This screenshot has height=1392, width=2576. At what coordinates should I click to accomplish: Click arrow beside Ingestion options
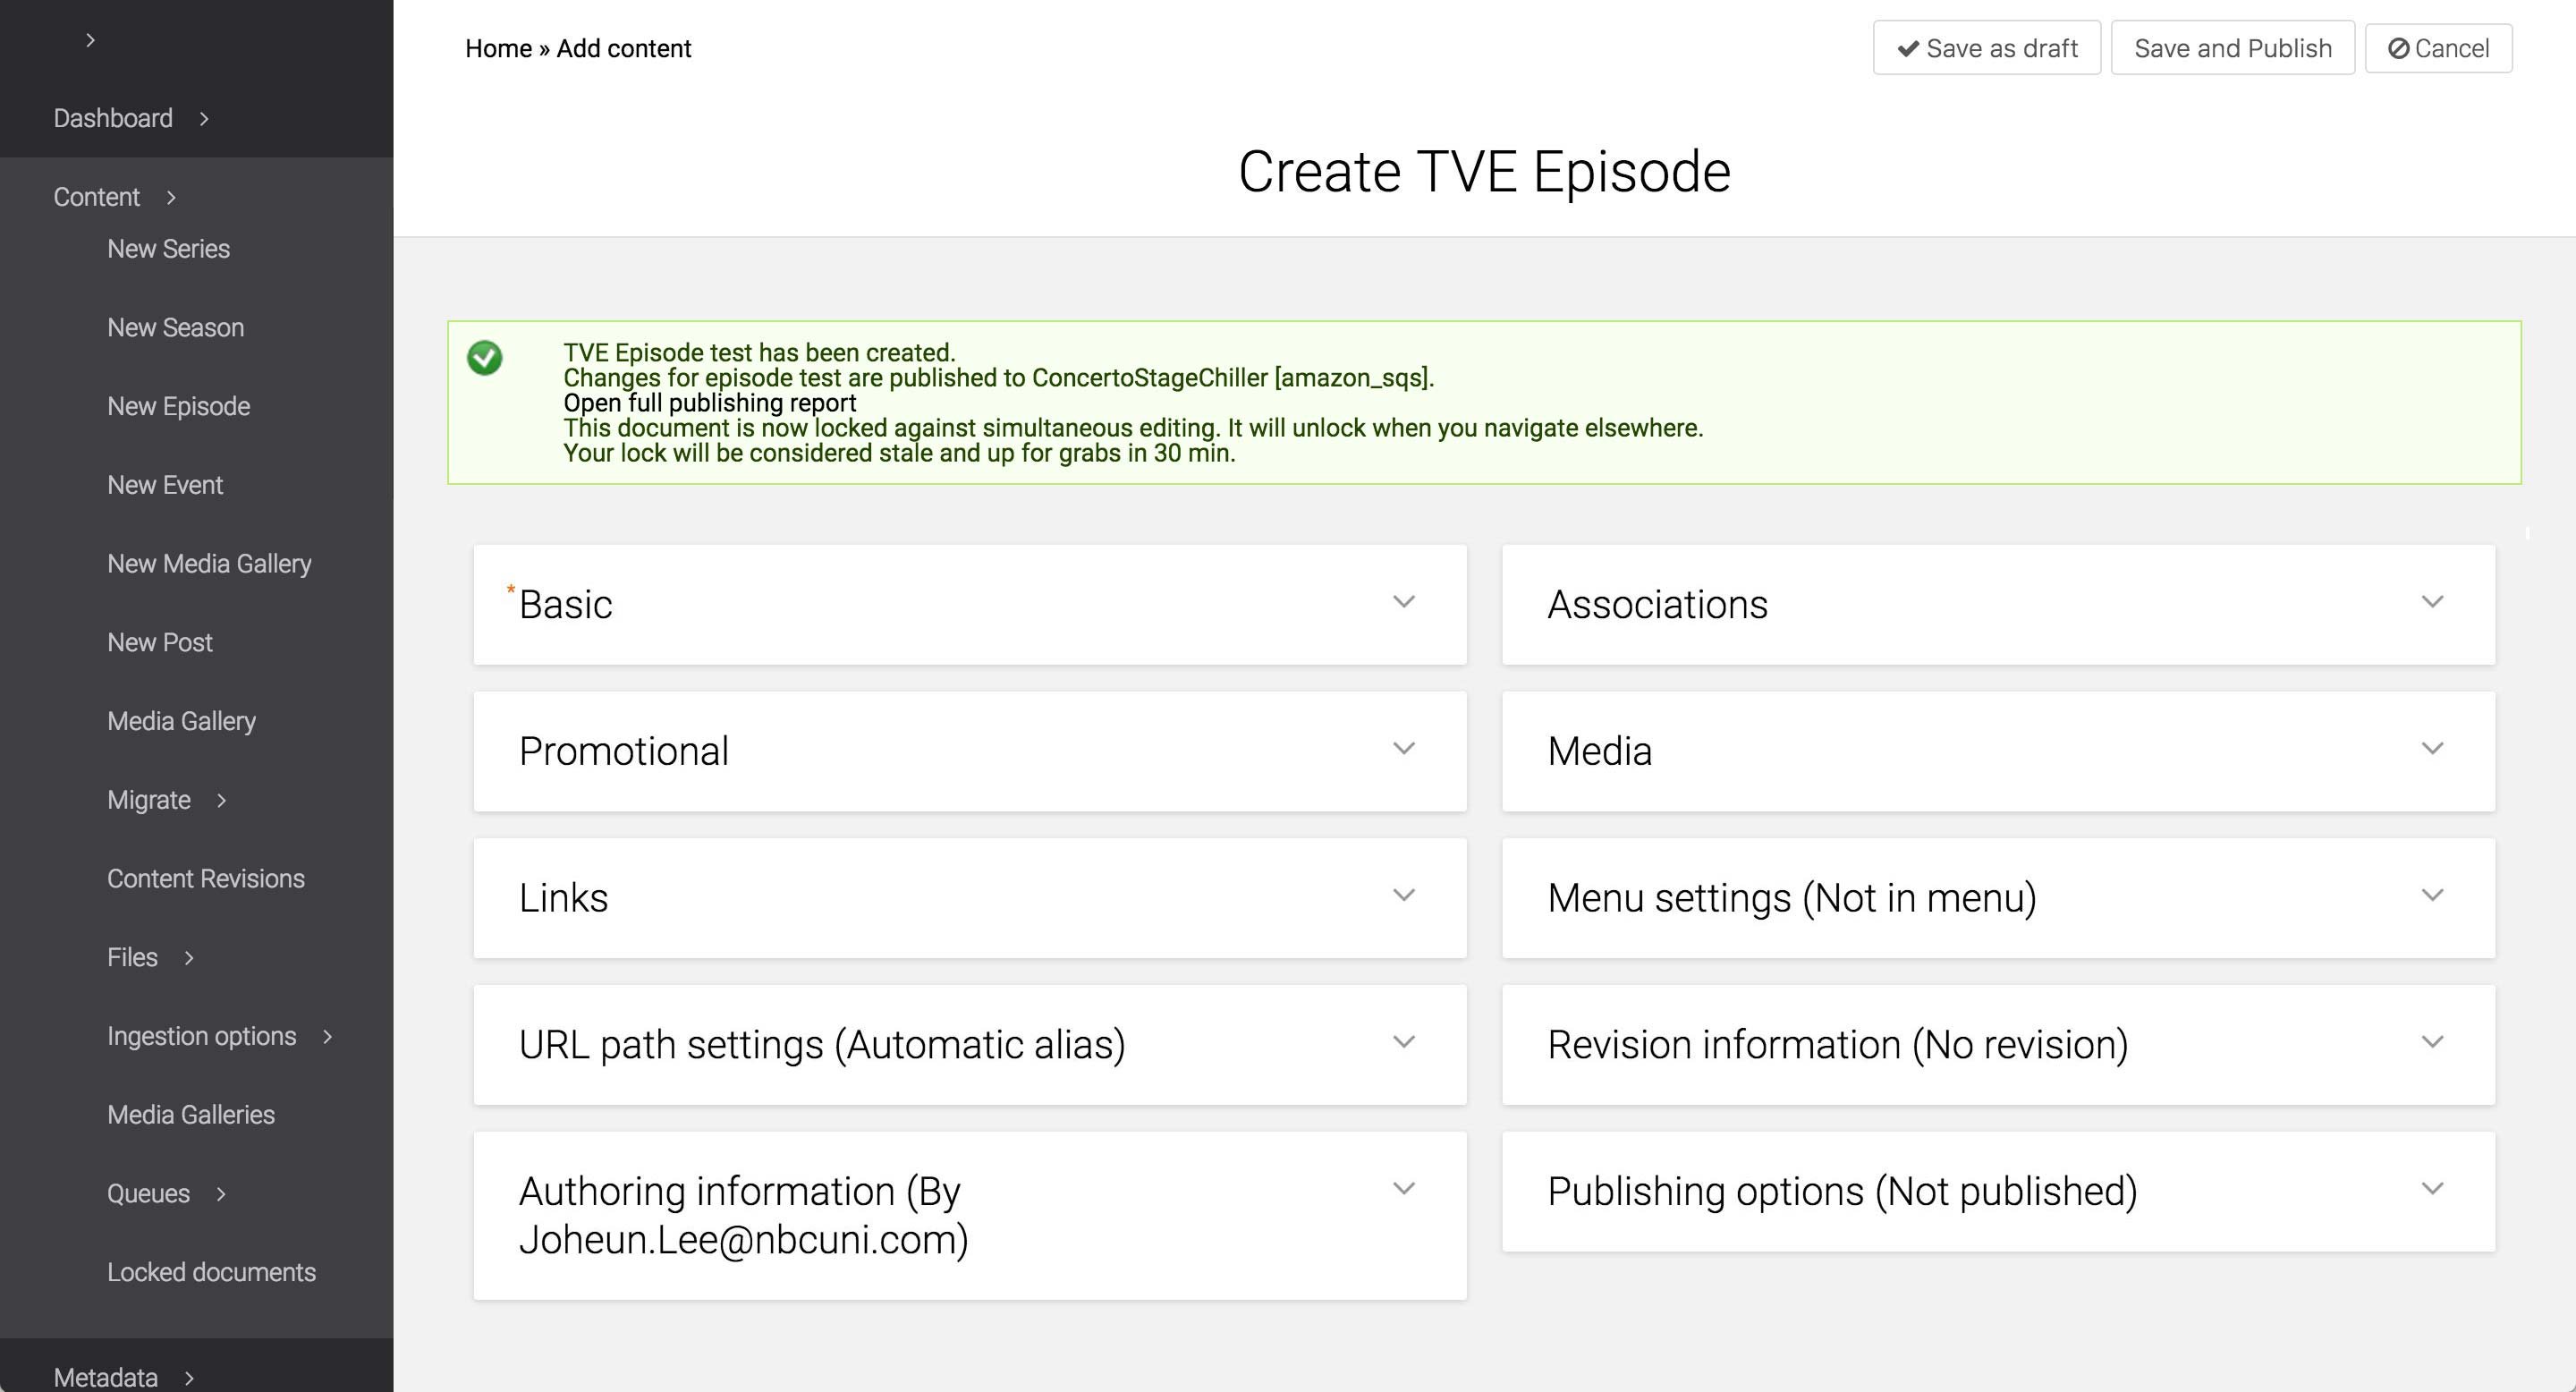click(x=327, y=1037)
